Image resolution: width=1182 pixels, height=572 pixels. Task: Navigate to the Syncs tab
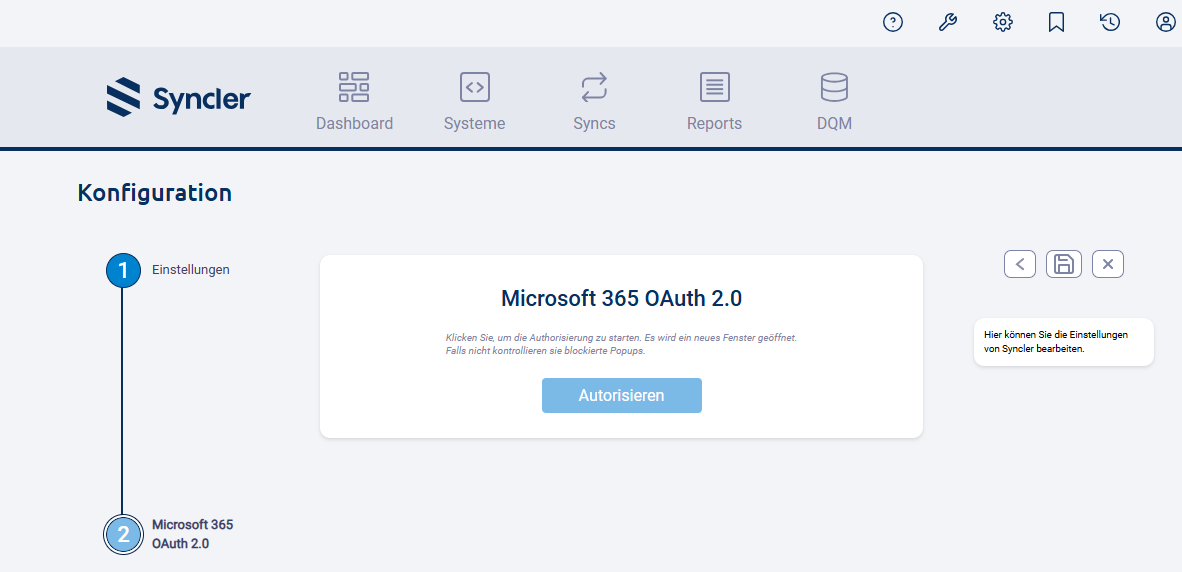(594, 102)
